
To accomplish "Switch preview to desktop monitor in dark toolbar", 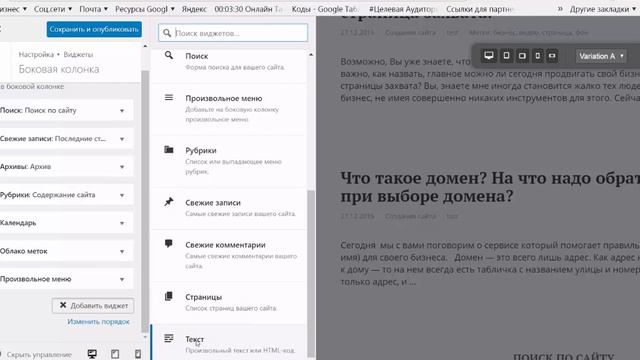I will (489, 56).
